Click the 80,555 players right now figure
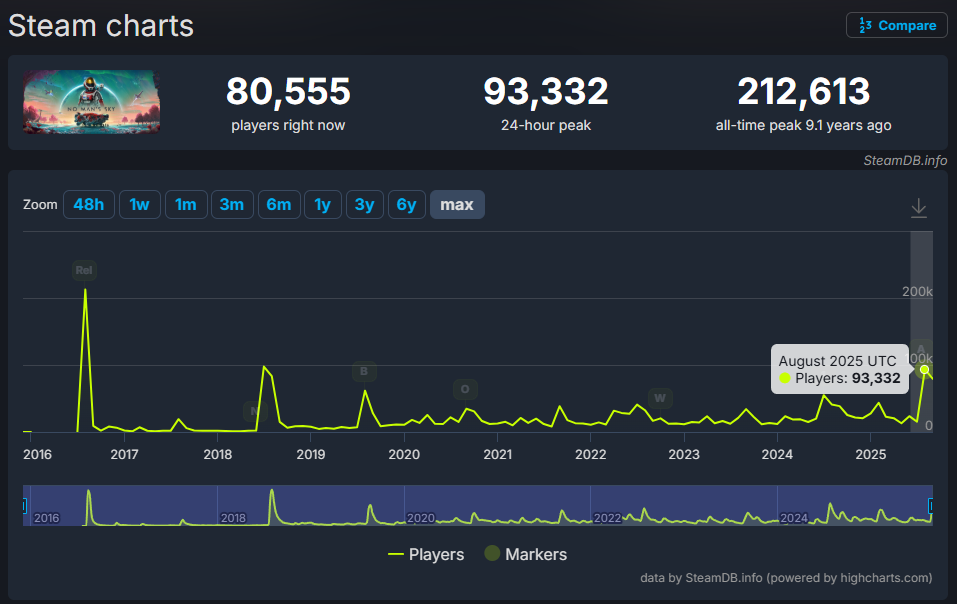Image resolution: width=957 pixels, height=604 pixels. point(288,92)
